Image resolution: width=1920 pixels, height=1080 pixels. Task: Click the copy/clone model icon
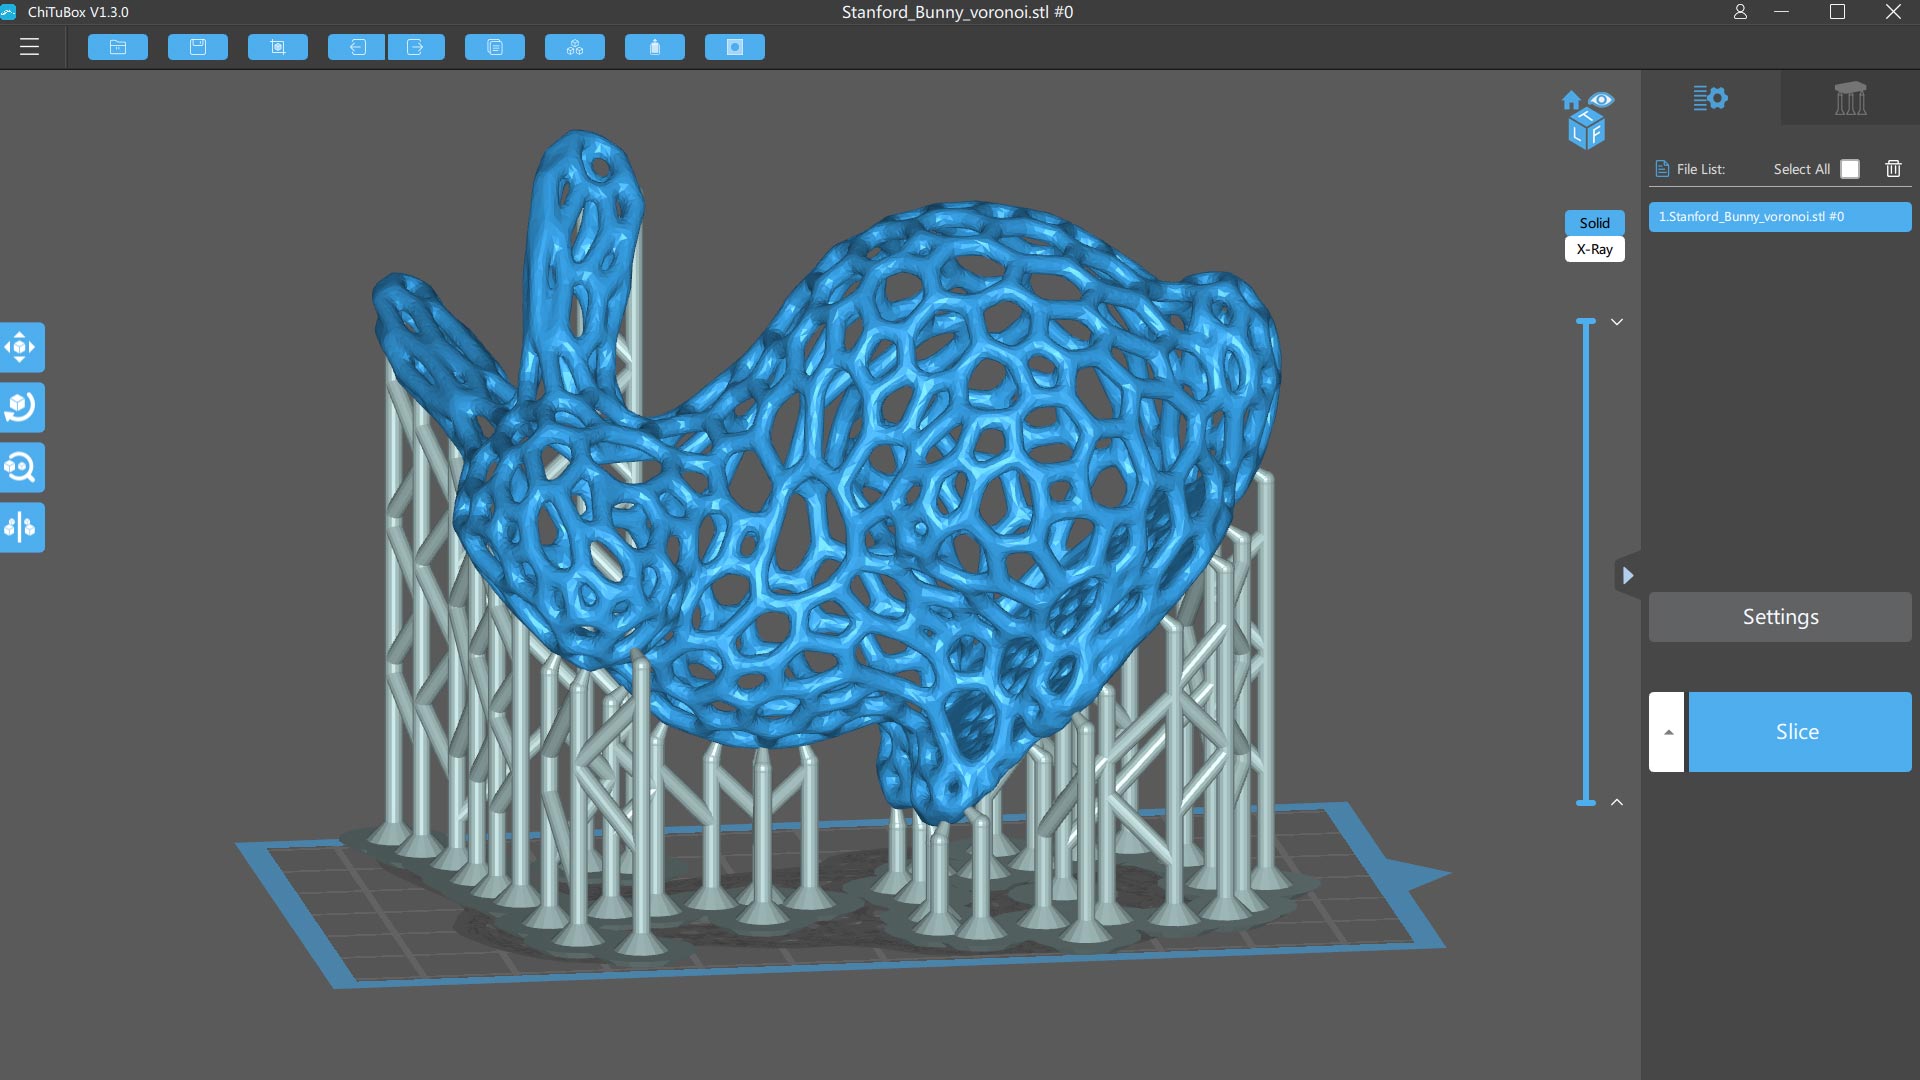(495, 47)
